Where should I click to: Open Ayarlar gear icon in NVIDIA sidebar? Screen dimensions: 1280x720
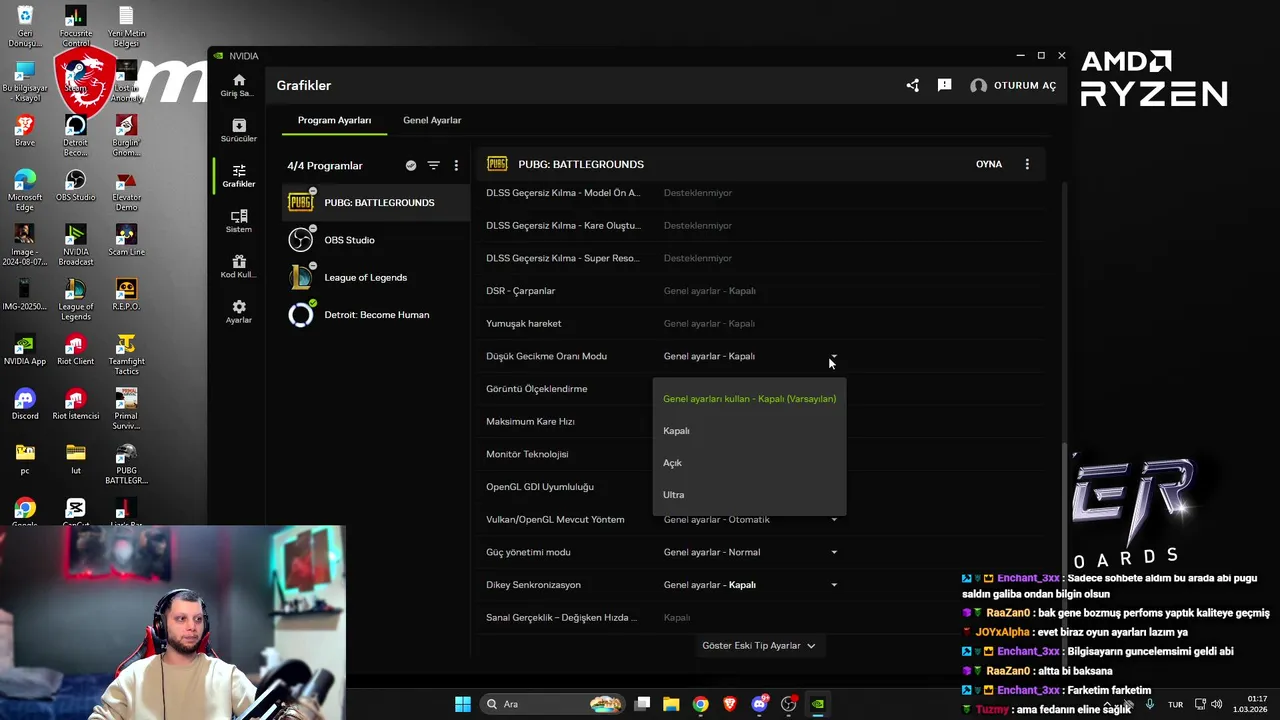(x=238, y=311)
